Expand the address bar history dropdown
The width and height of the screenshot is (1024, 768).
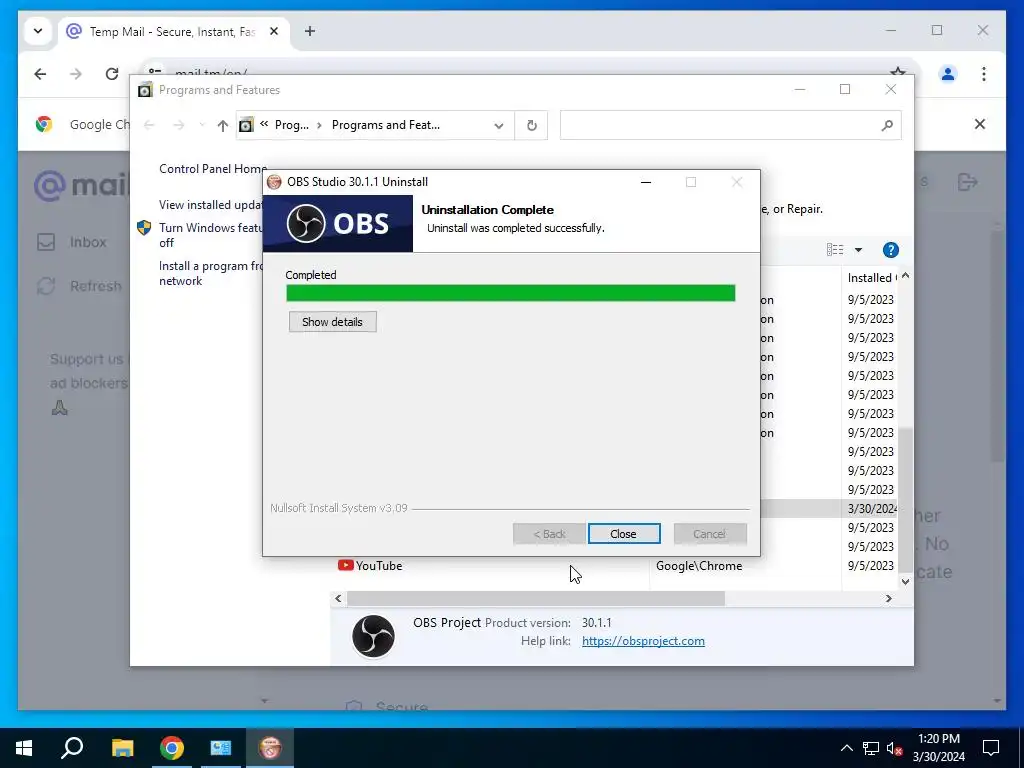(x=498, y=125)
